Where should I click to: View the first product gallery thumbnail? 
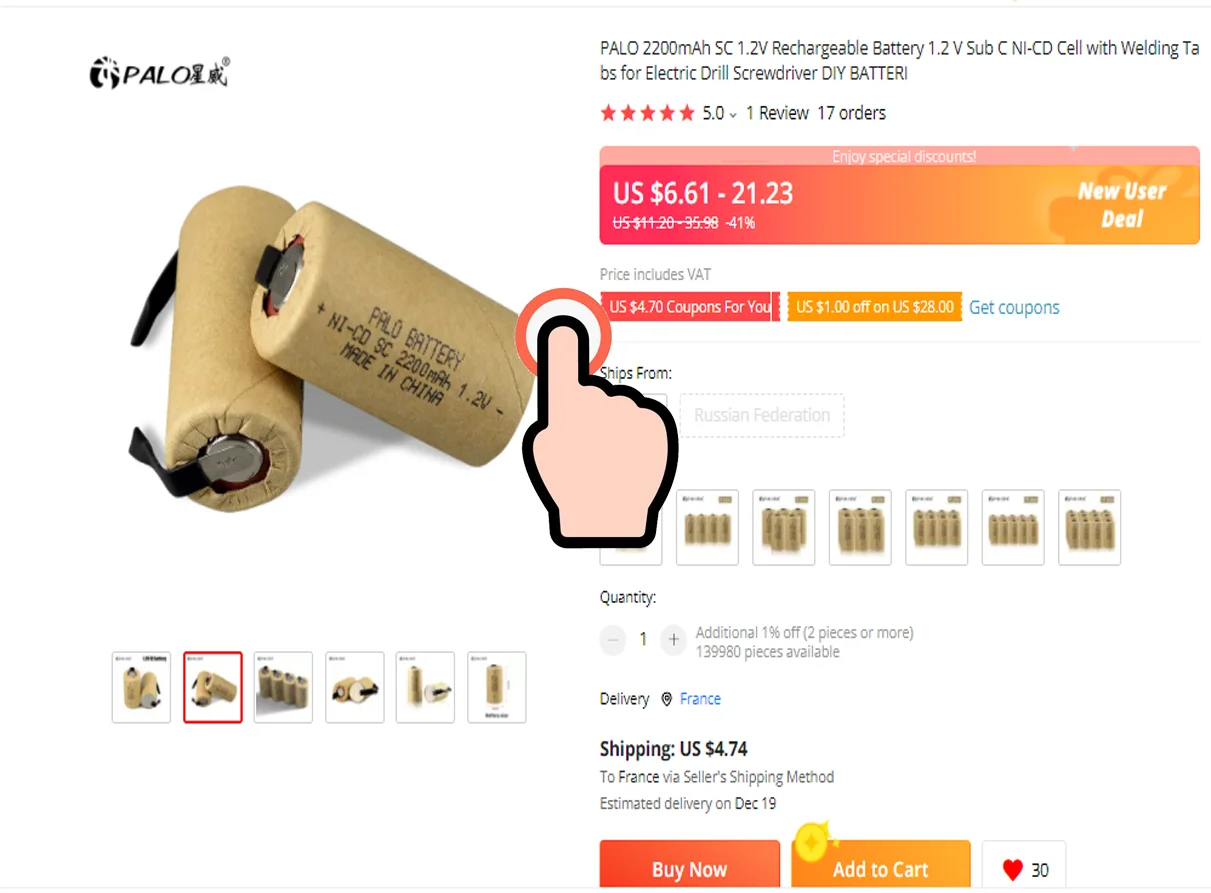(141, 687)
